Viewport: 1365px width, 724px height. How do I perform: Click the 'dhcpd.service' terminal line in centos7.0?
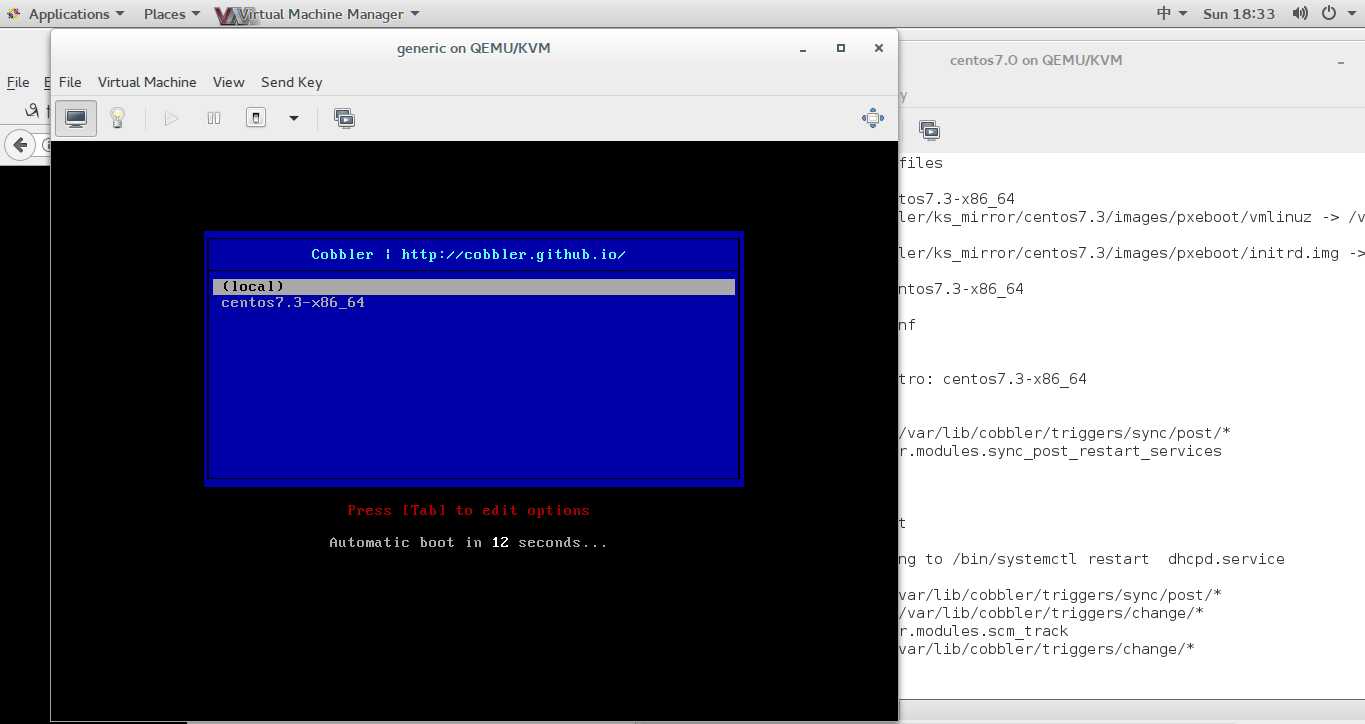[1092, 559]
